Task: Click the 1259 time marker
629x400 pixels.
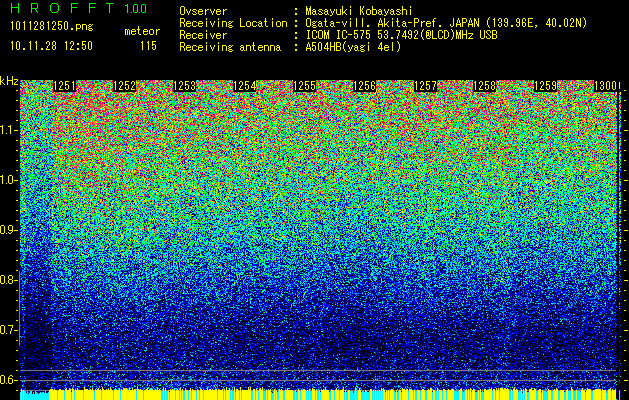Action: point(545,86)
